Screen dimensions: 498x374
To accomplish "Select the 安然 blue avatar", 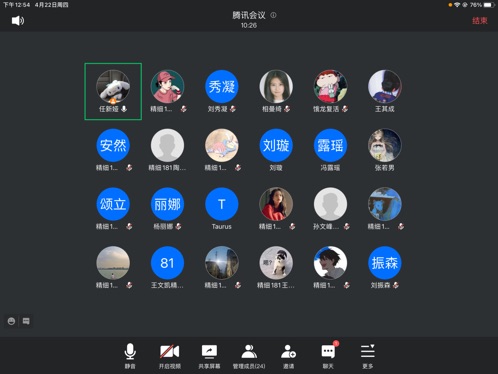I will [113, 145].
